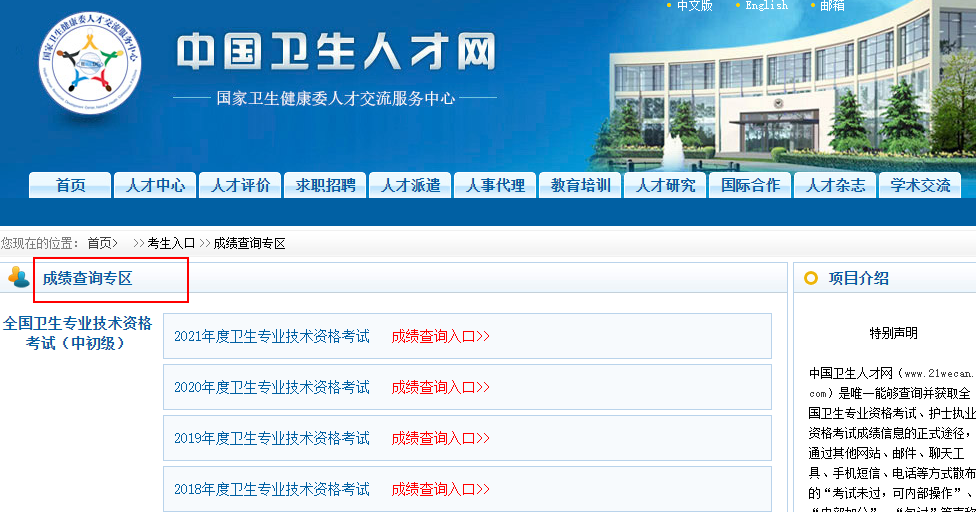The width and height of the screenshot is (976, 512).
Task: Select the 人事代理 navigation tab
Action: click(495, 186)
